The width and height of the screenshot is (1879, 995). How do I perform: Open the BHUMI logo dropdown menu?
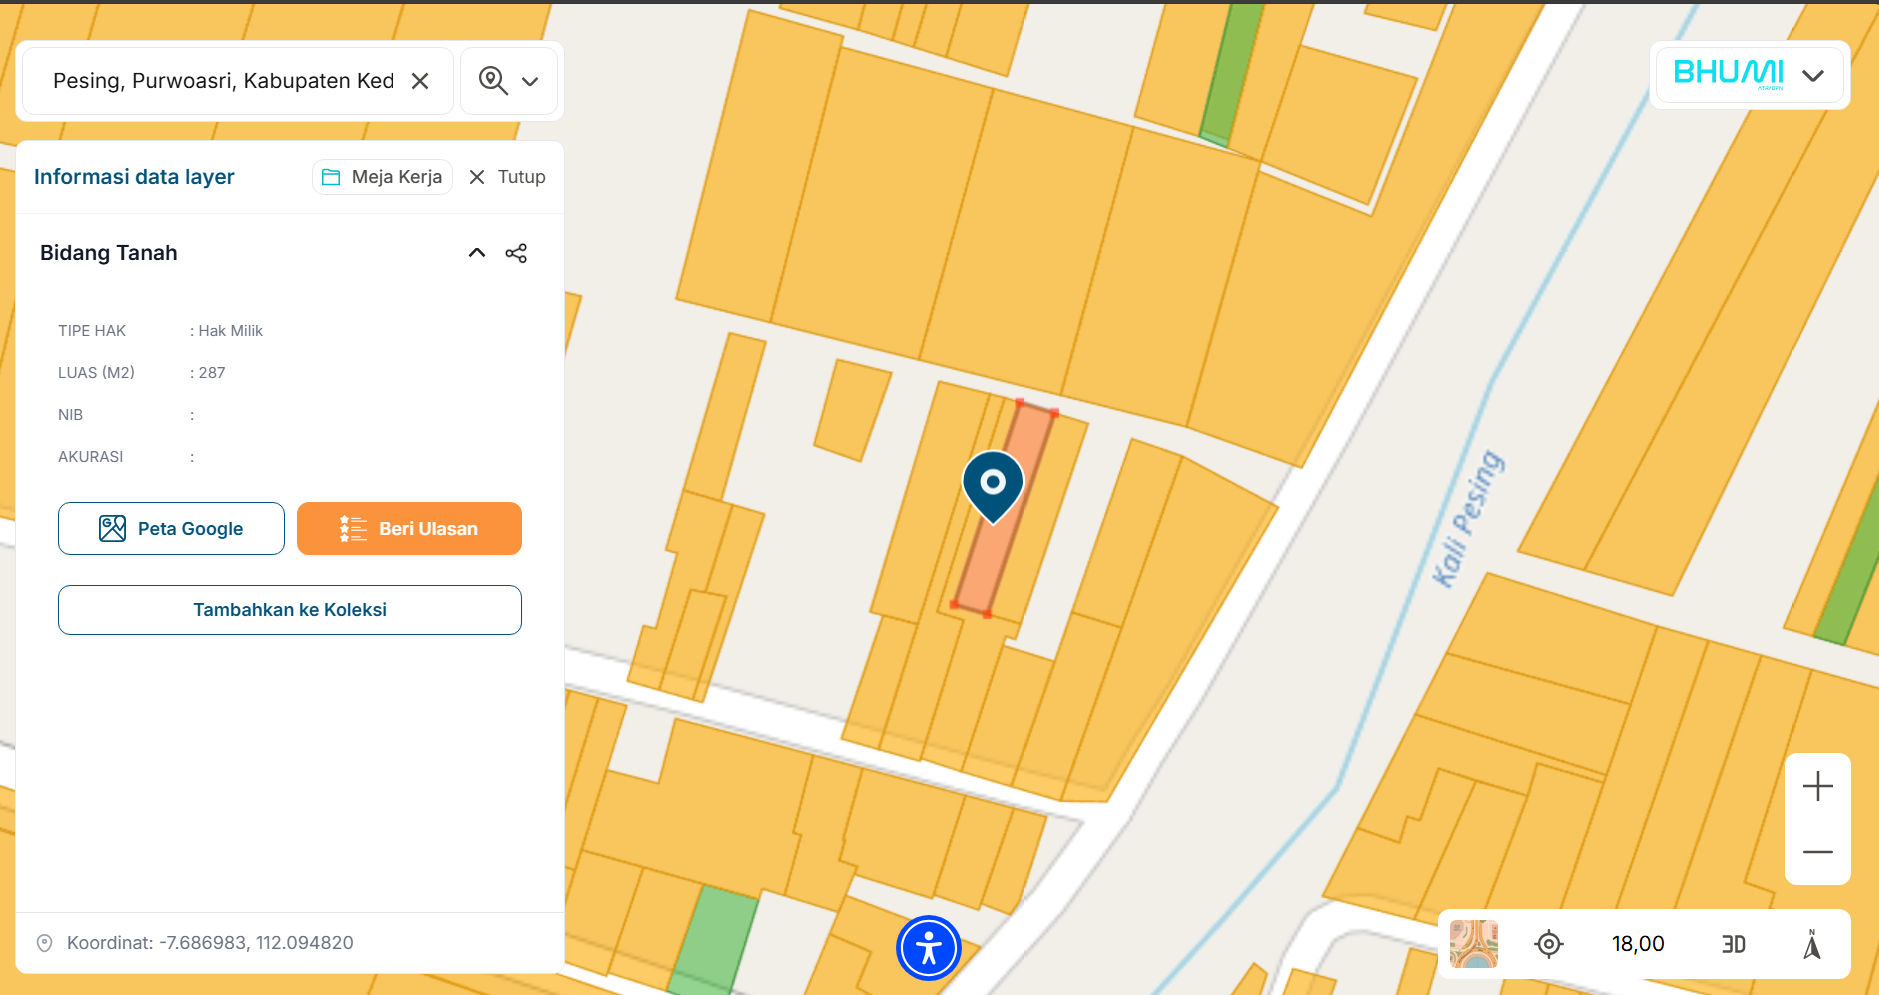(1812, 76)
